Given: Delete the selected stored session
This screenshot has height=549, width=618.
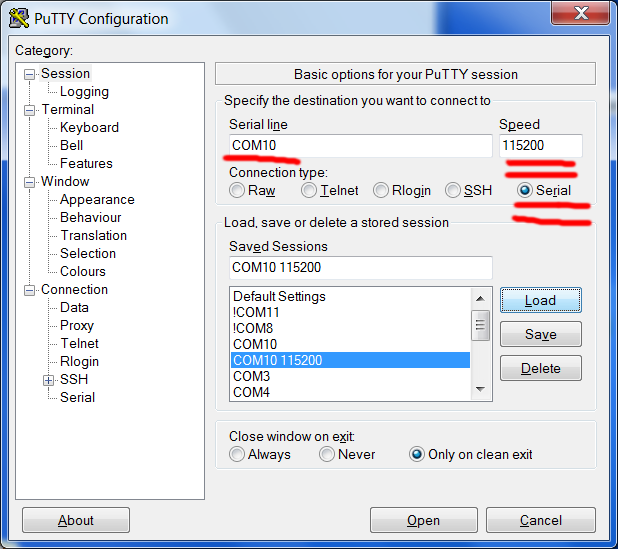Looking at the screenshot, I should (x=540, y=368).
